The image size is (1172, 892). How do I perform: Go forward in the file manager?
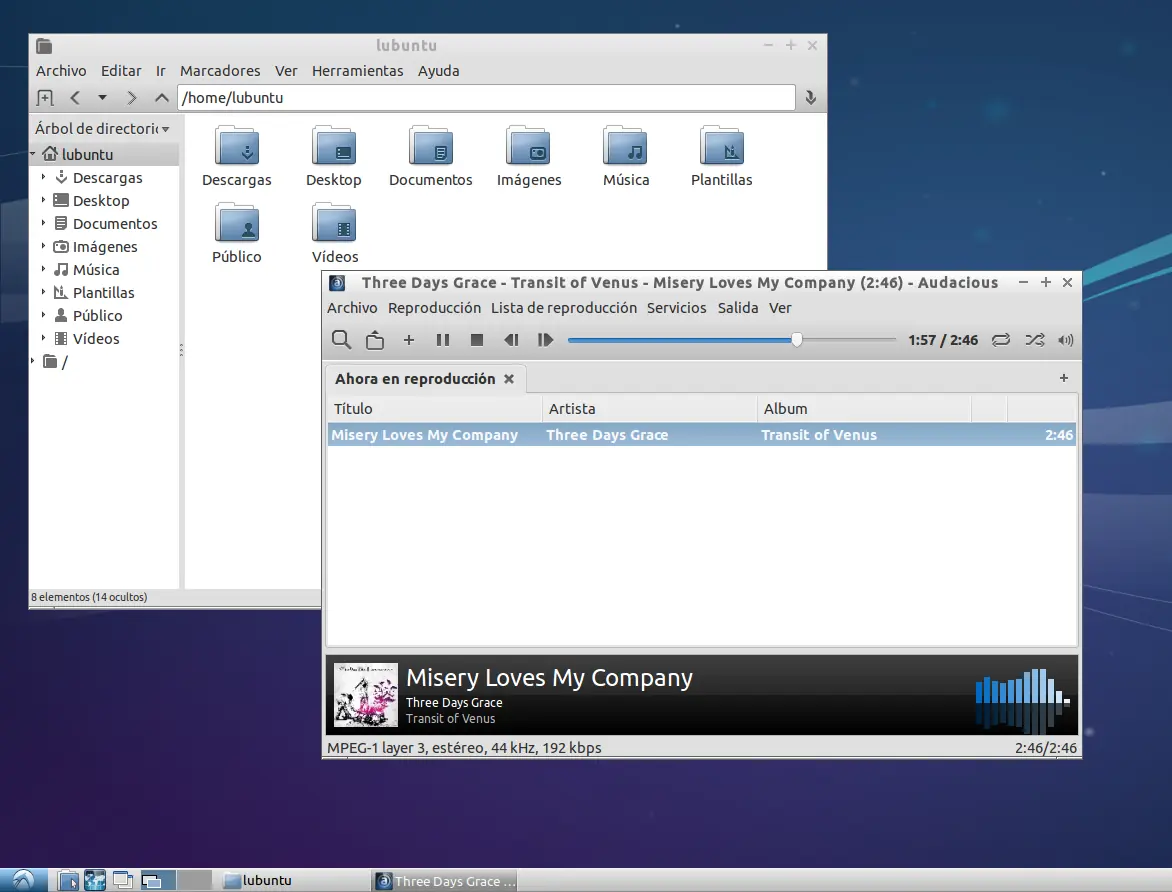[132, 98]
